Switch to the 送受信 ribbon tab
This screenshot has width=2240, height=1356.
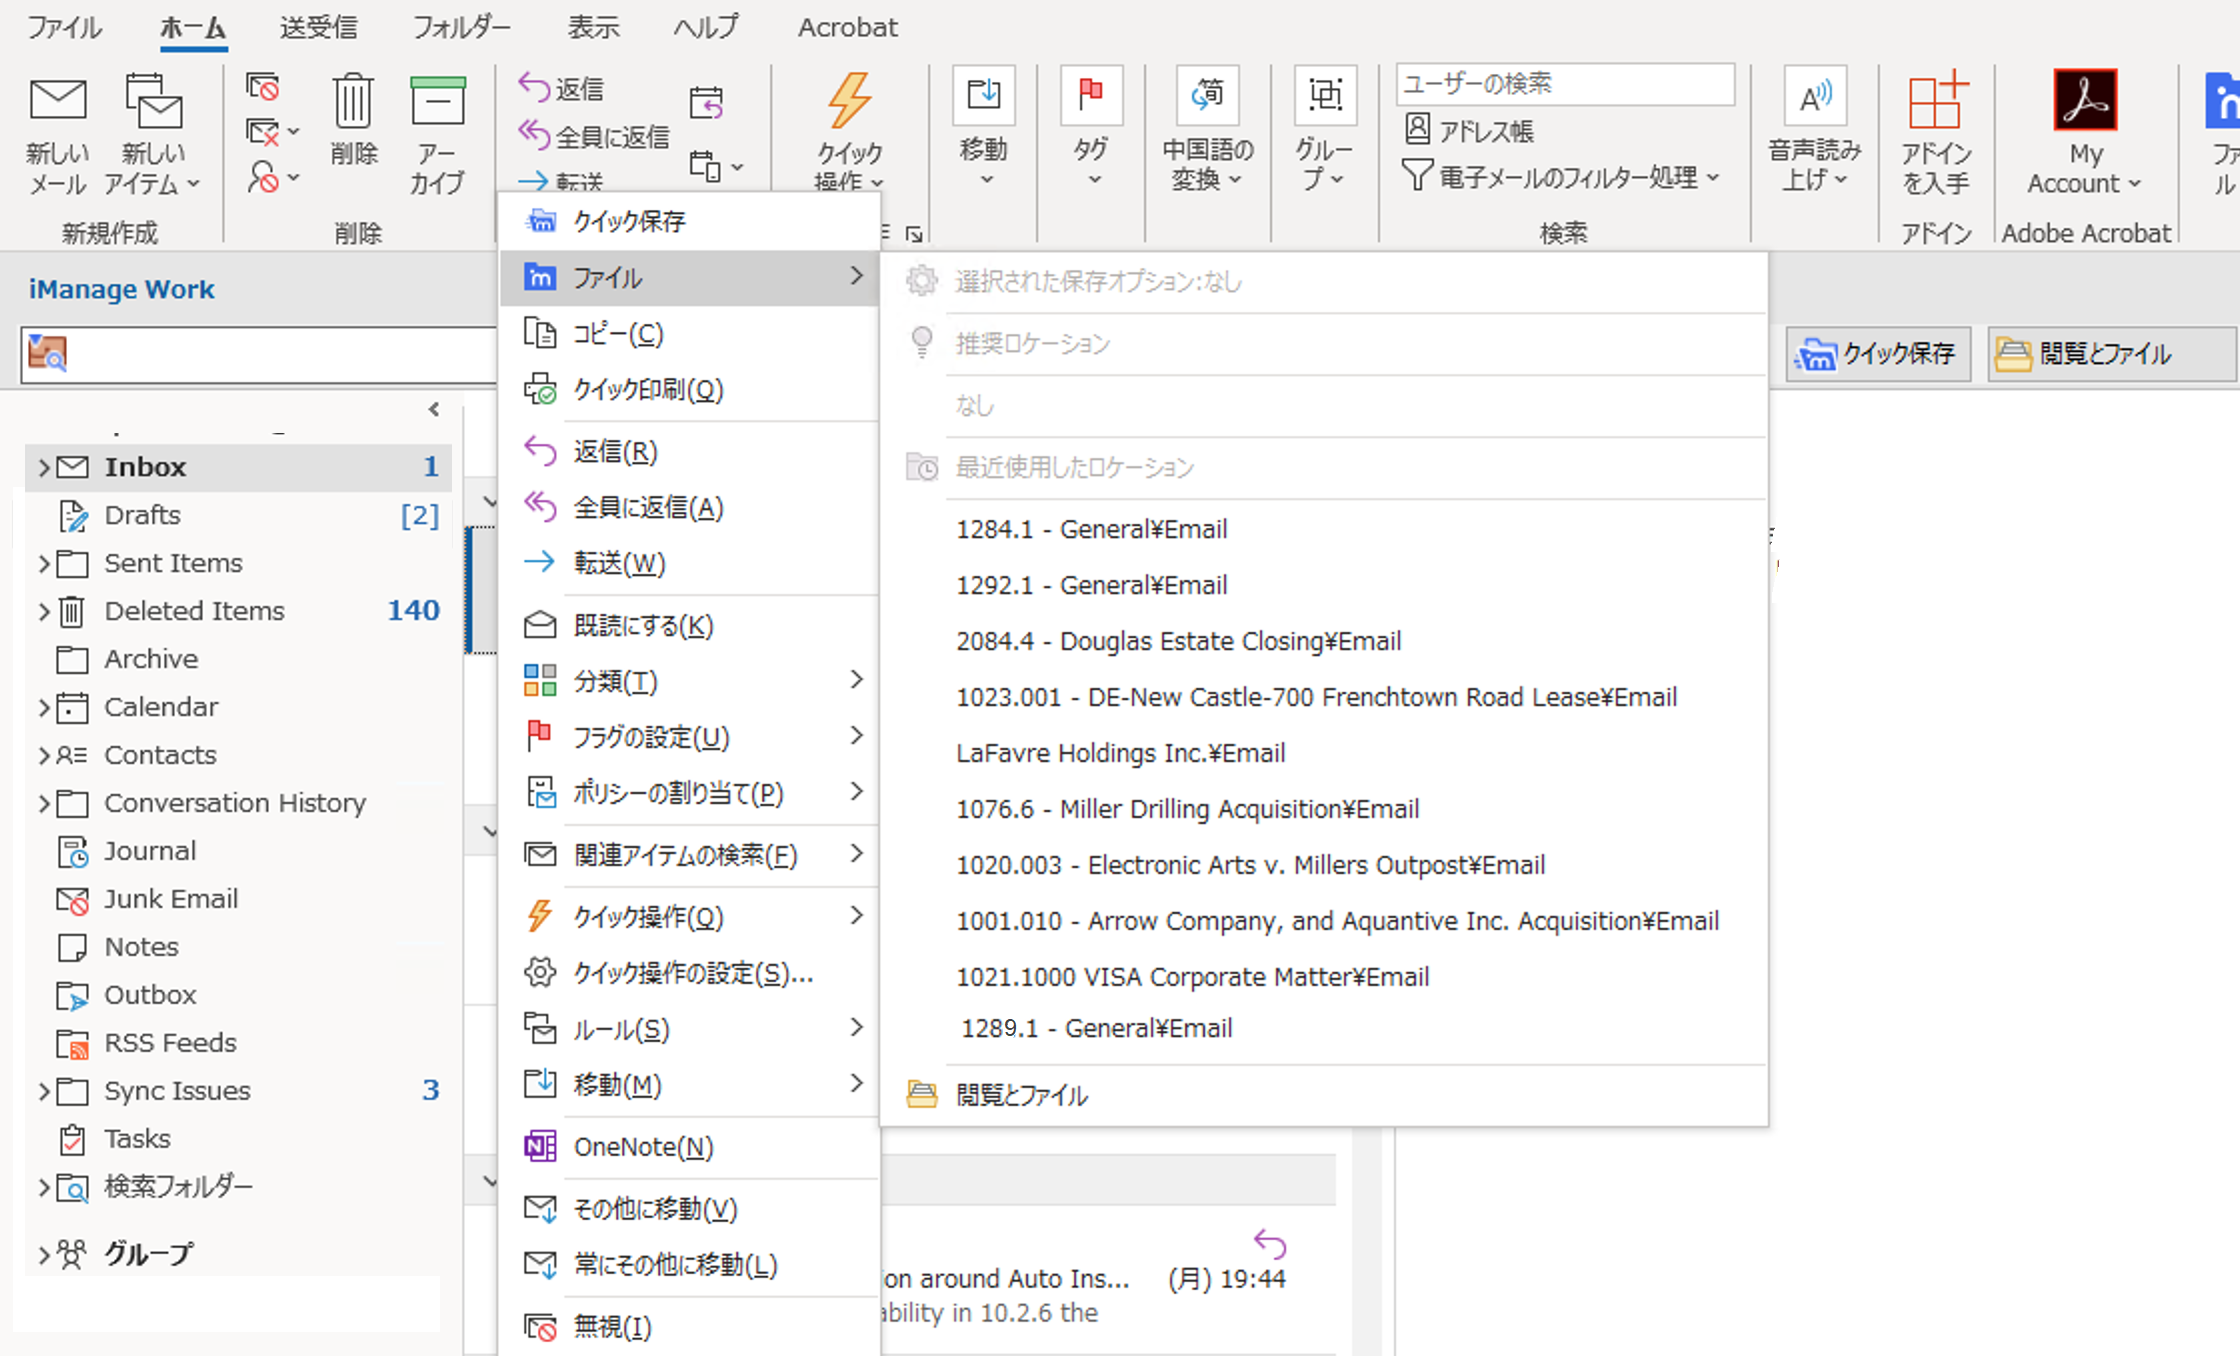(318, 27)
